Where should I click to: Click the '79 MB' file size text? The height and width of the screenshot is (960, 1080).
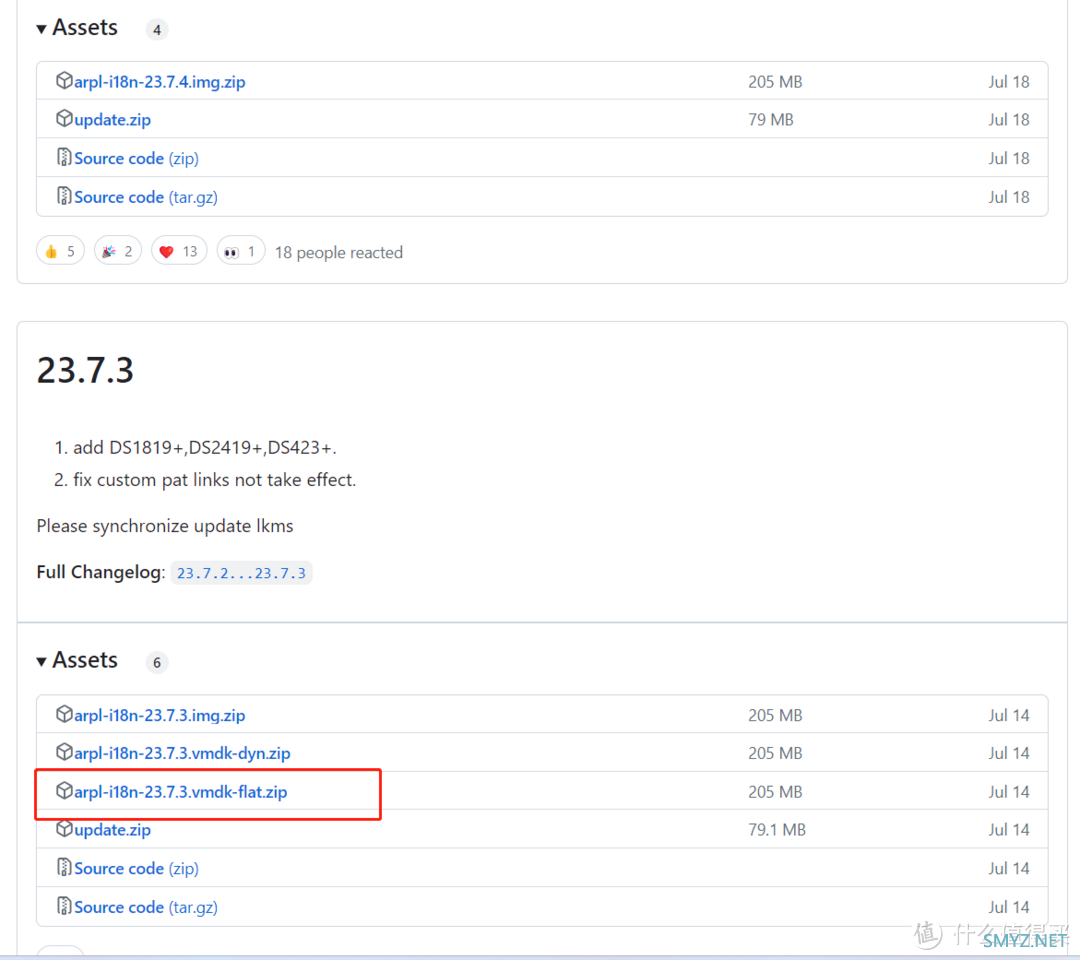[x=771, y=120]
